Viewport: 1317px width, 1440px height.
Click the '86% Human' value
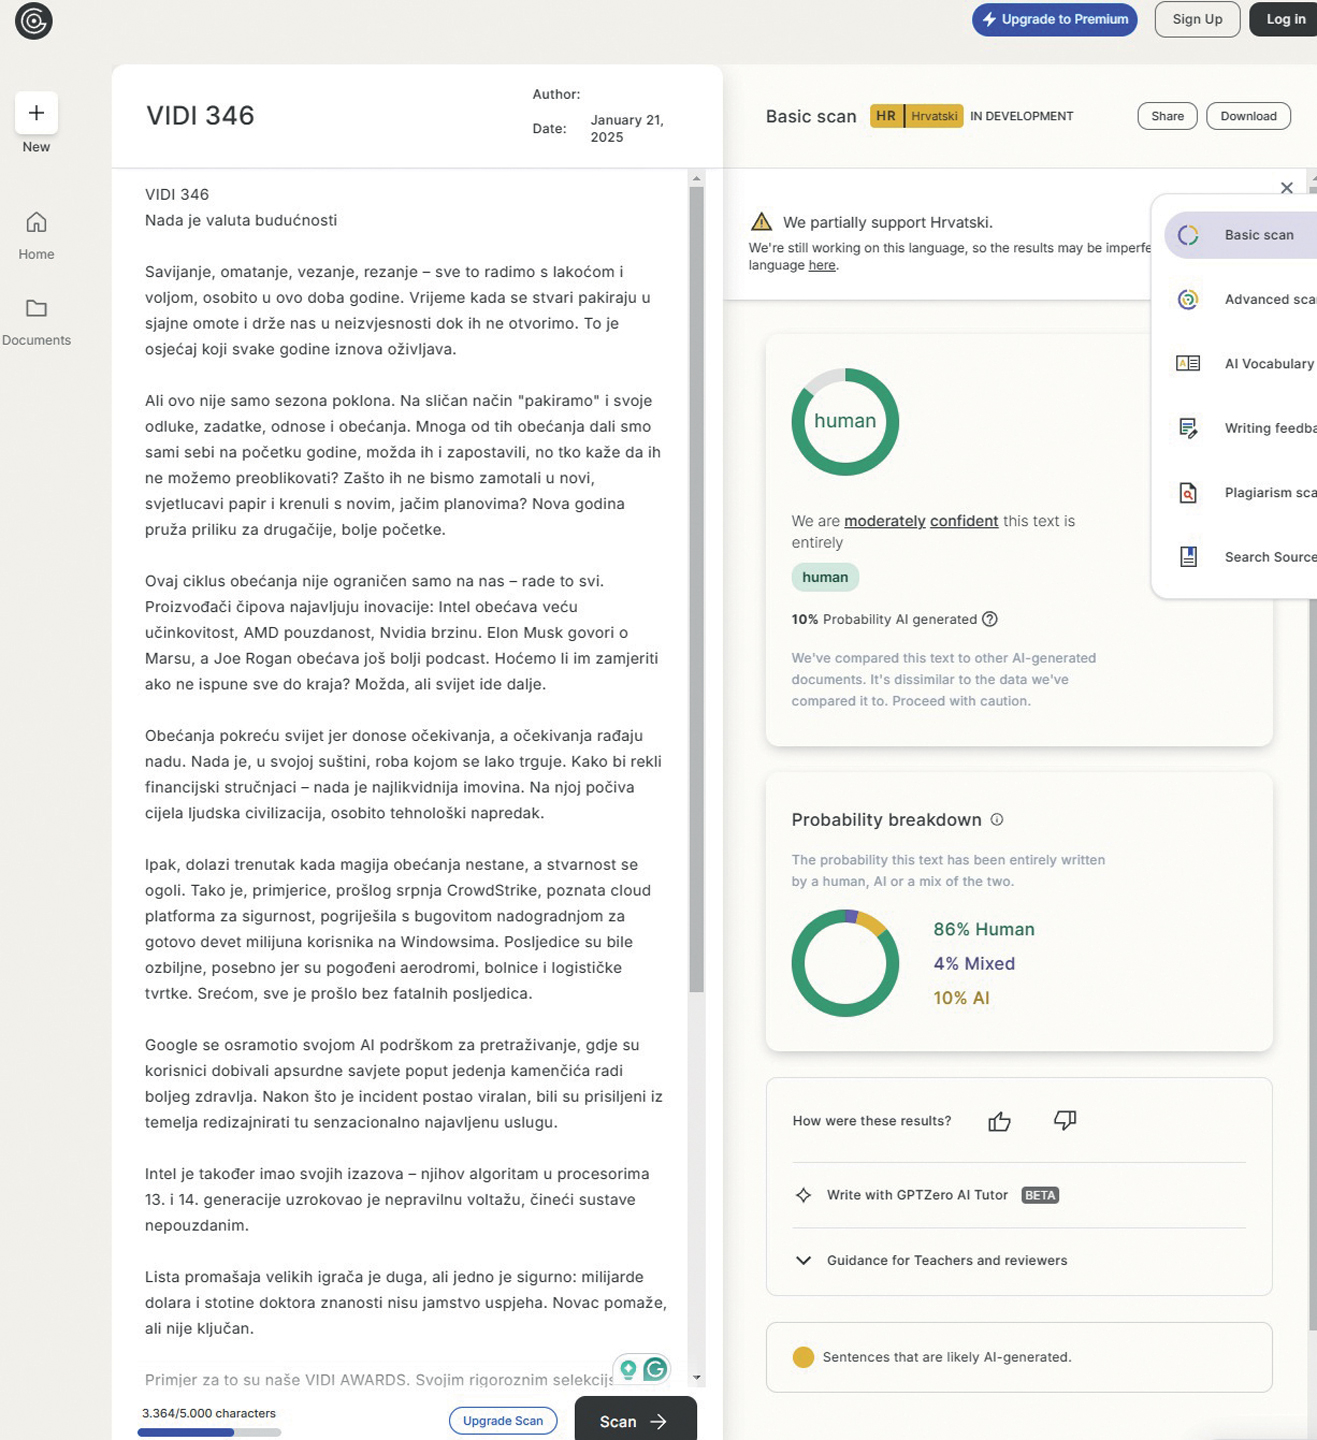tap(984, 929)
